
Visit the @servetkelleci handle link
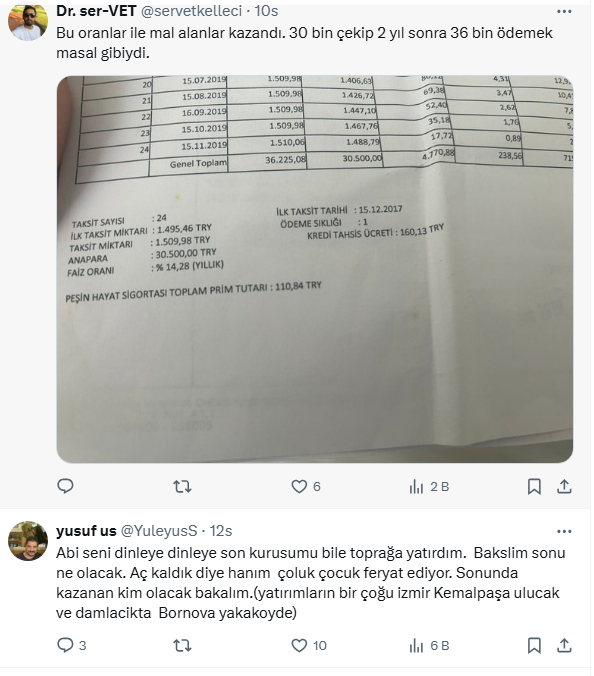coord(191,11)
